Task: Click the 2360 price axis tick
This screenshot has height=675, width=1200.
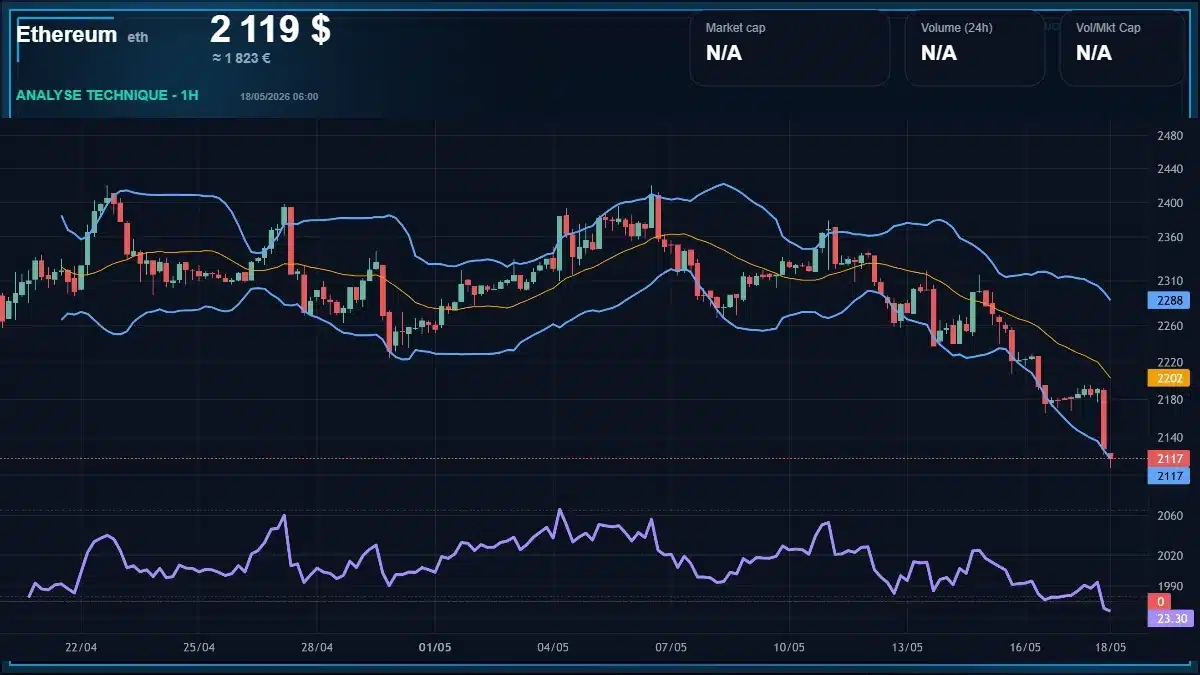Action: pos(1169,238)
